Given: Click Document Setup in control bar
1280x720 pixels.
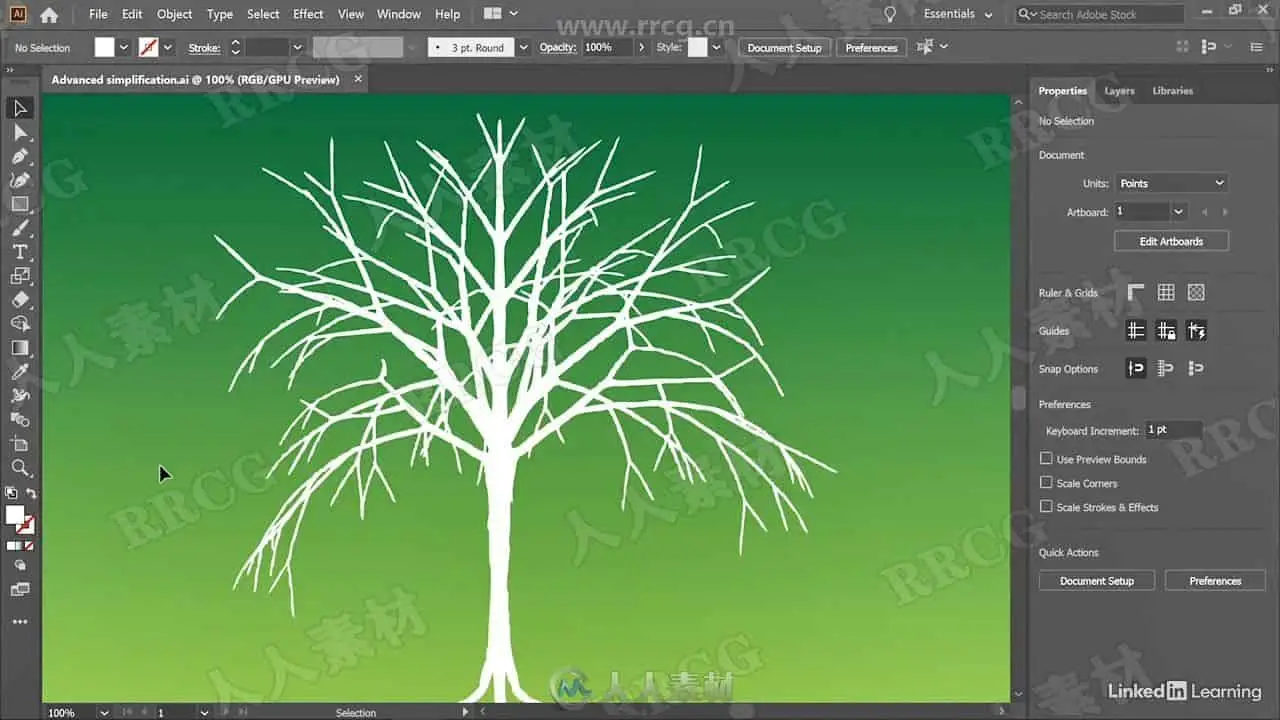Looking at the screenshot, I should coord(784,48).
